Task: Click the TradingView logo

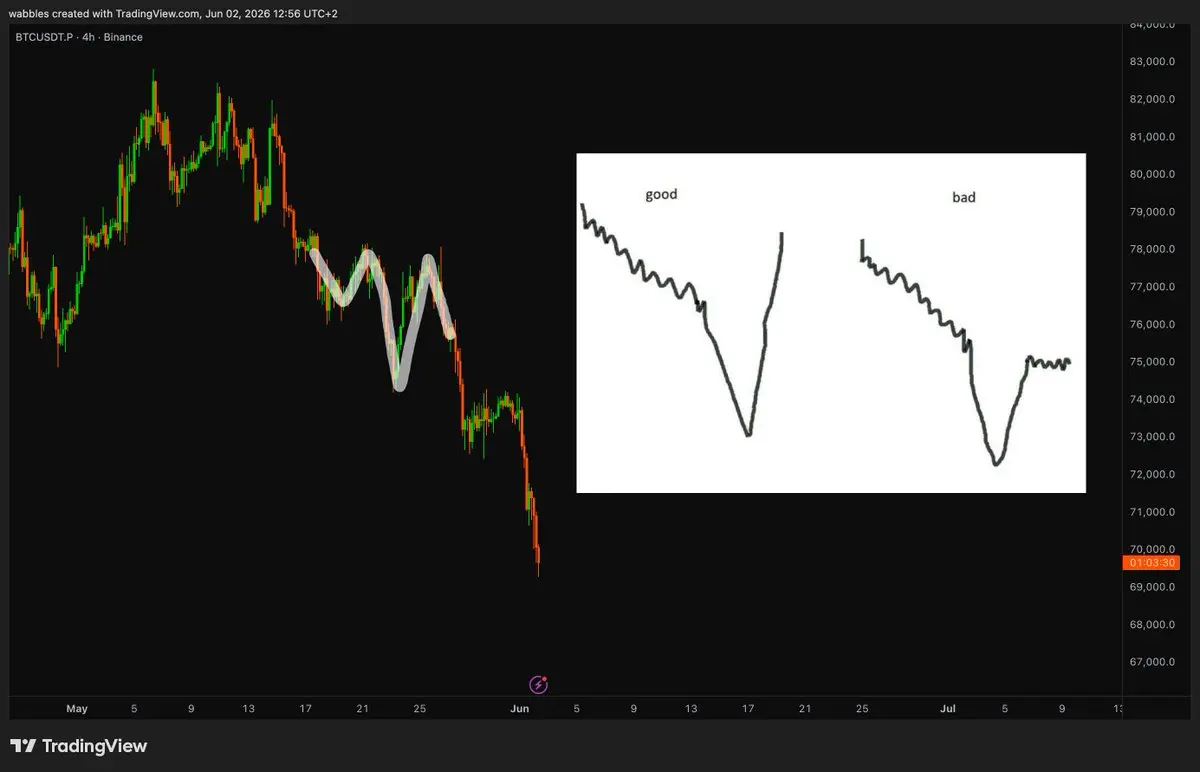Action: (x=78, y=746)
